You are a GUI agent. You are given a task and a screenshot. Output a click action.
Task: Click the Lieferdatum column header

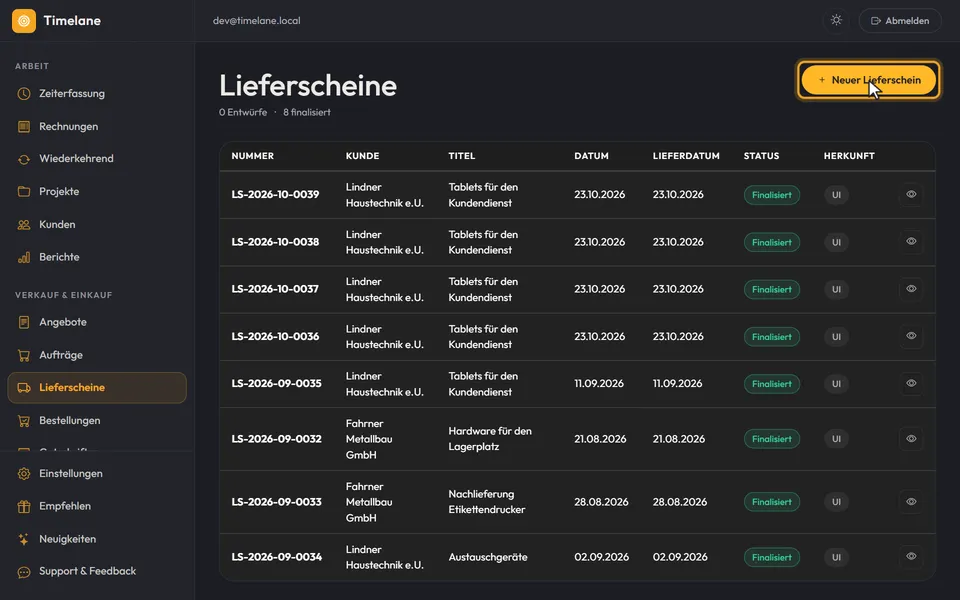click(686, 156)
